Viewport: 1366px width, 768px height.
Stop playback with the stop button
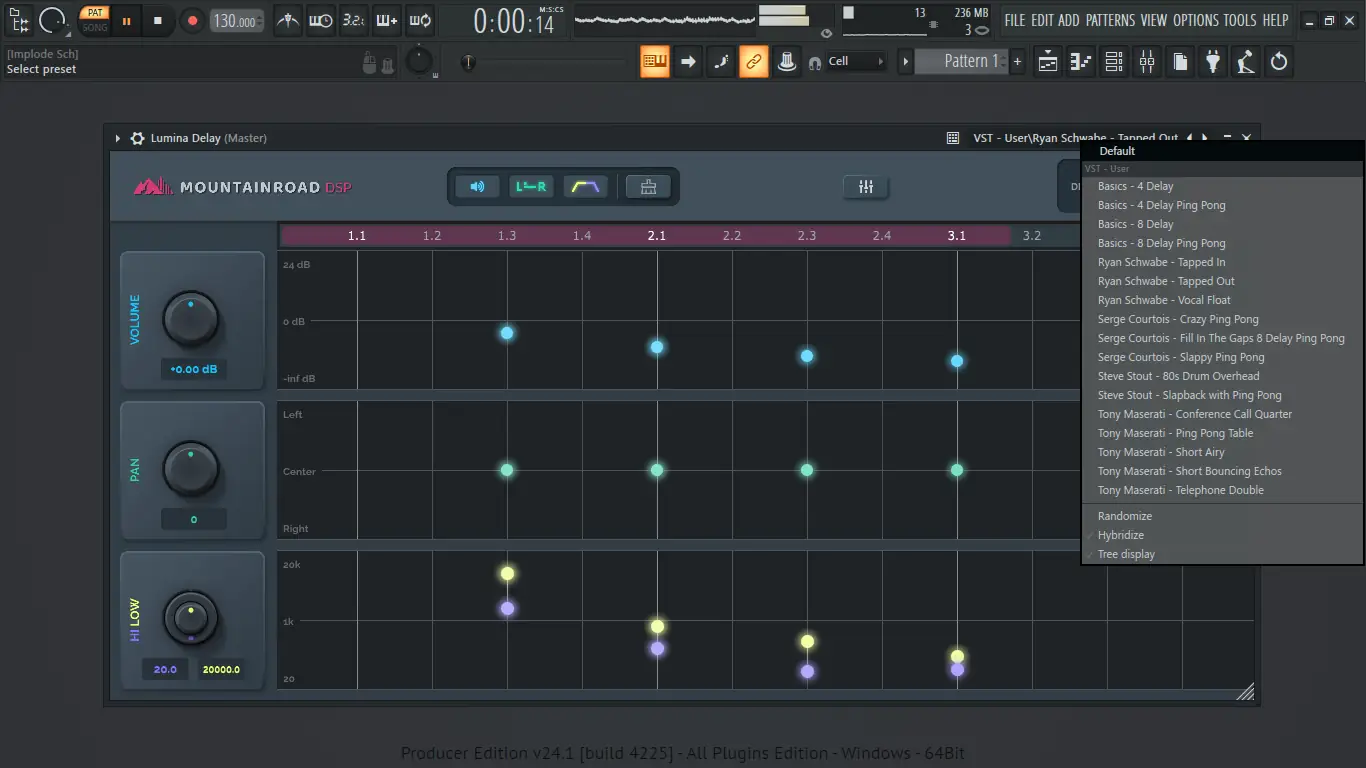tap(158, 20)
